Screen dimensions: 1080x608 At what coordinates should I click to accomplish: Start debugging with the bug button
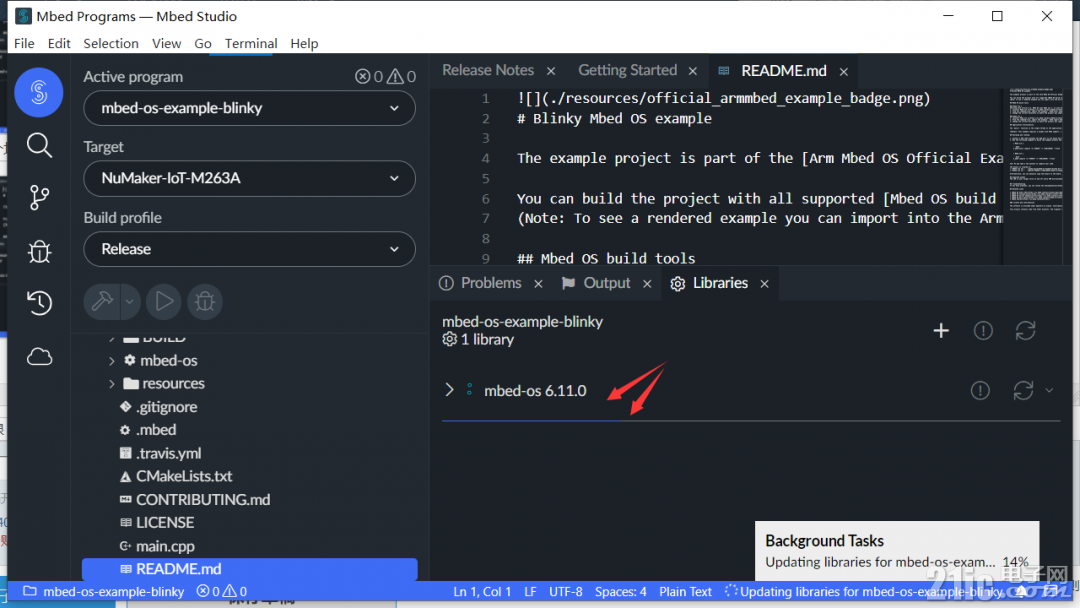205,302
